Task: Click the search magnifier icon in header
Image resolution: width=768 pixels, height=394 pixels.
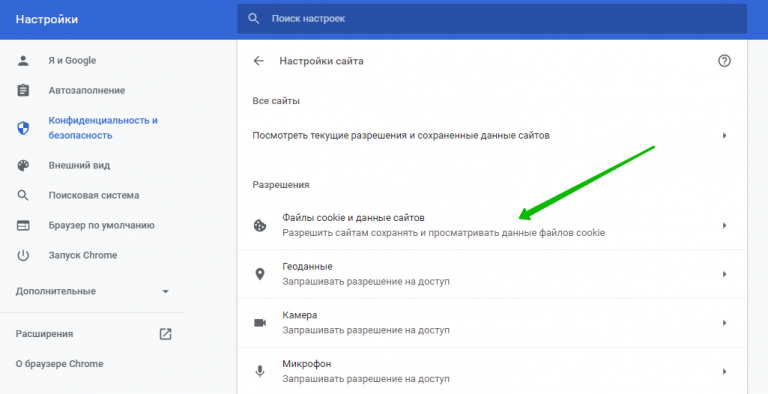Action: click(253, 19)
